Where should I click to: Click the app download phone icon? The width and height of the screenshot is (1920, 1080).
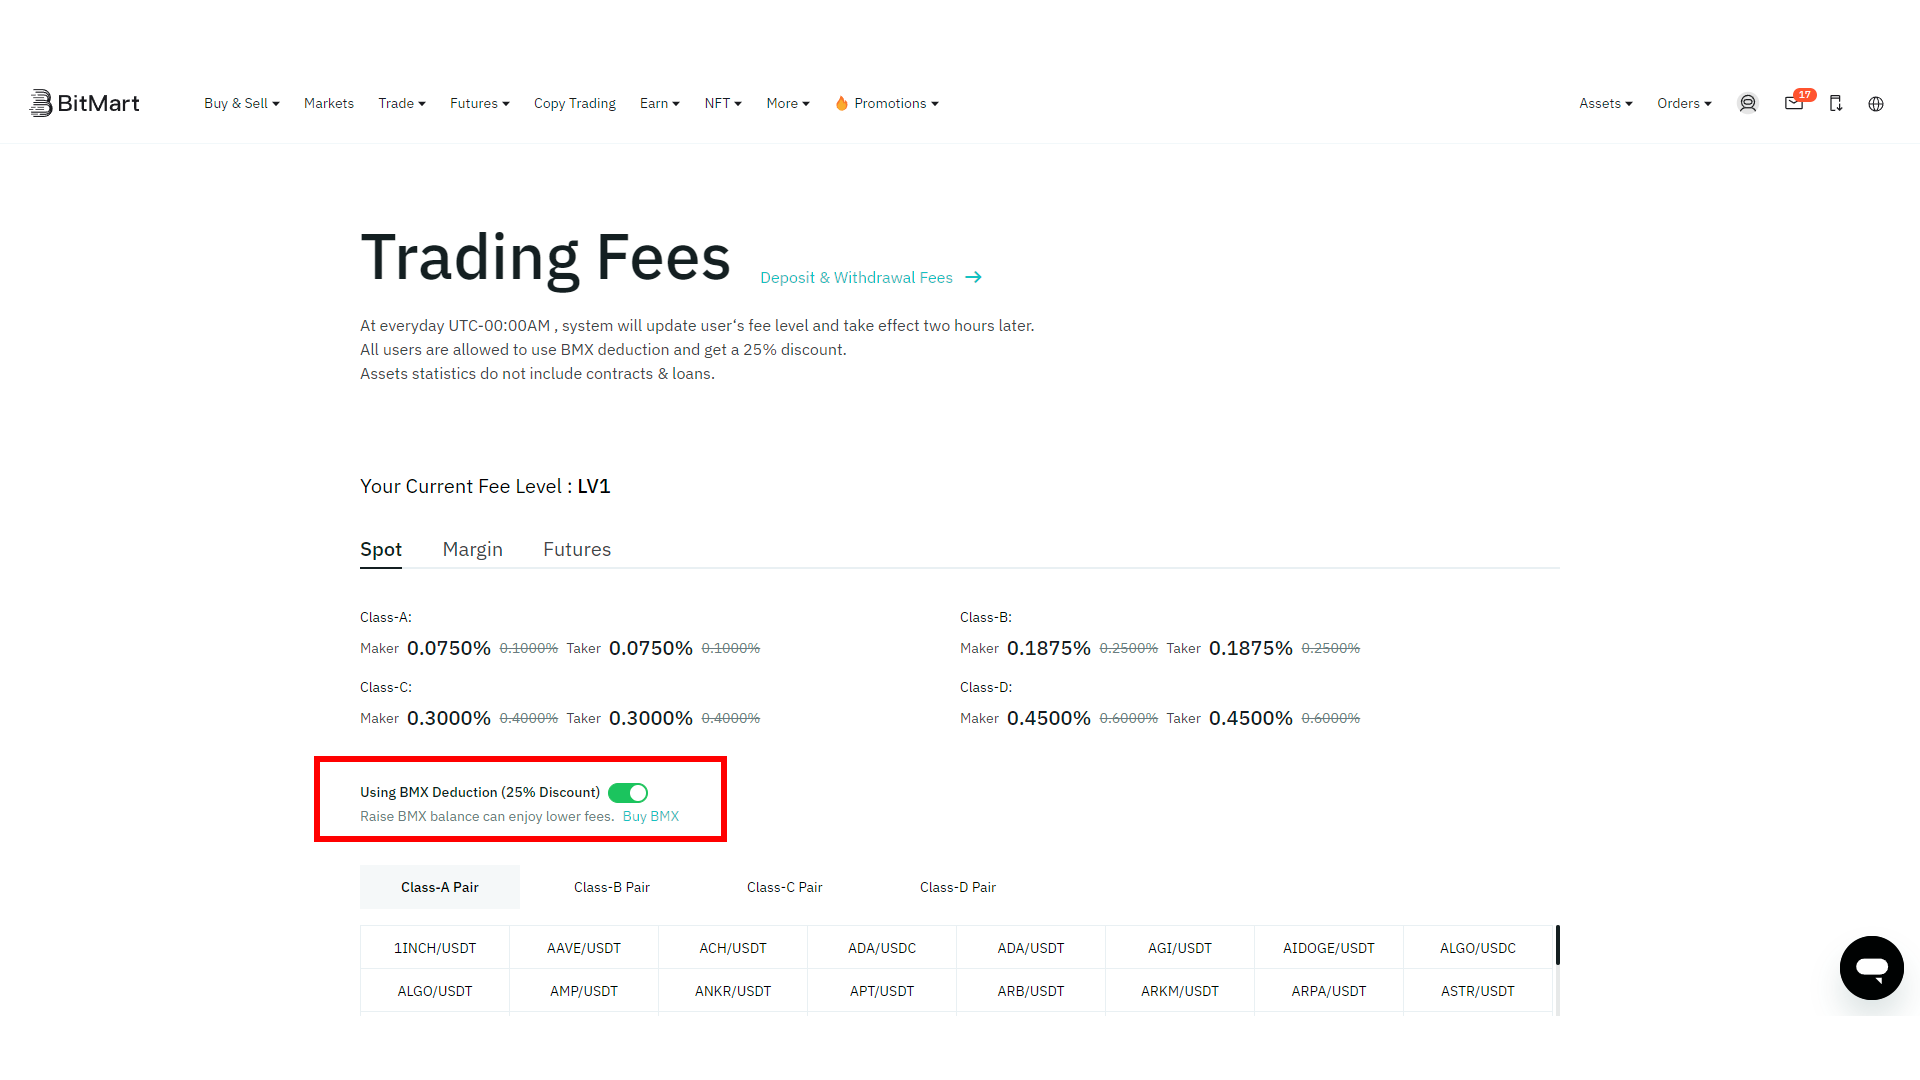(1836, 103)
